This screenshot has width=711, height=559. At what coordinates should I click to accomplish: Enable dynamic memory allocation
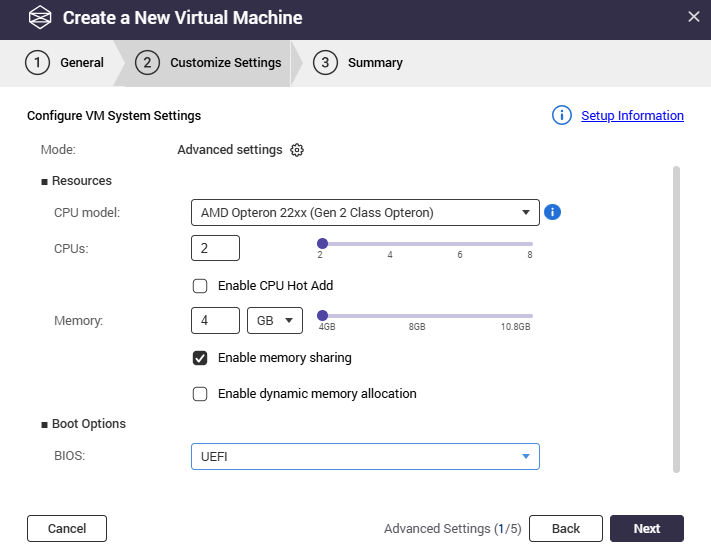(x=200, y=394)
